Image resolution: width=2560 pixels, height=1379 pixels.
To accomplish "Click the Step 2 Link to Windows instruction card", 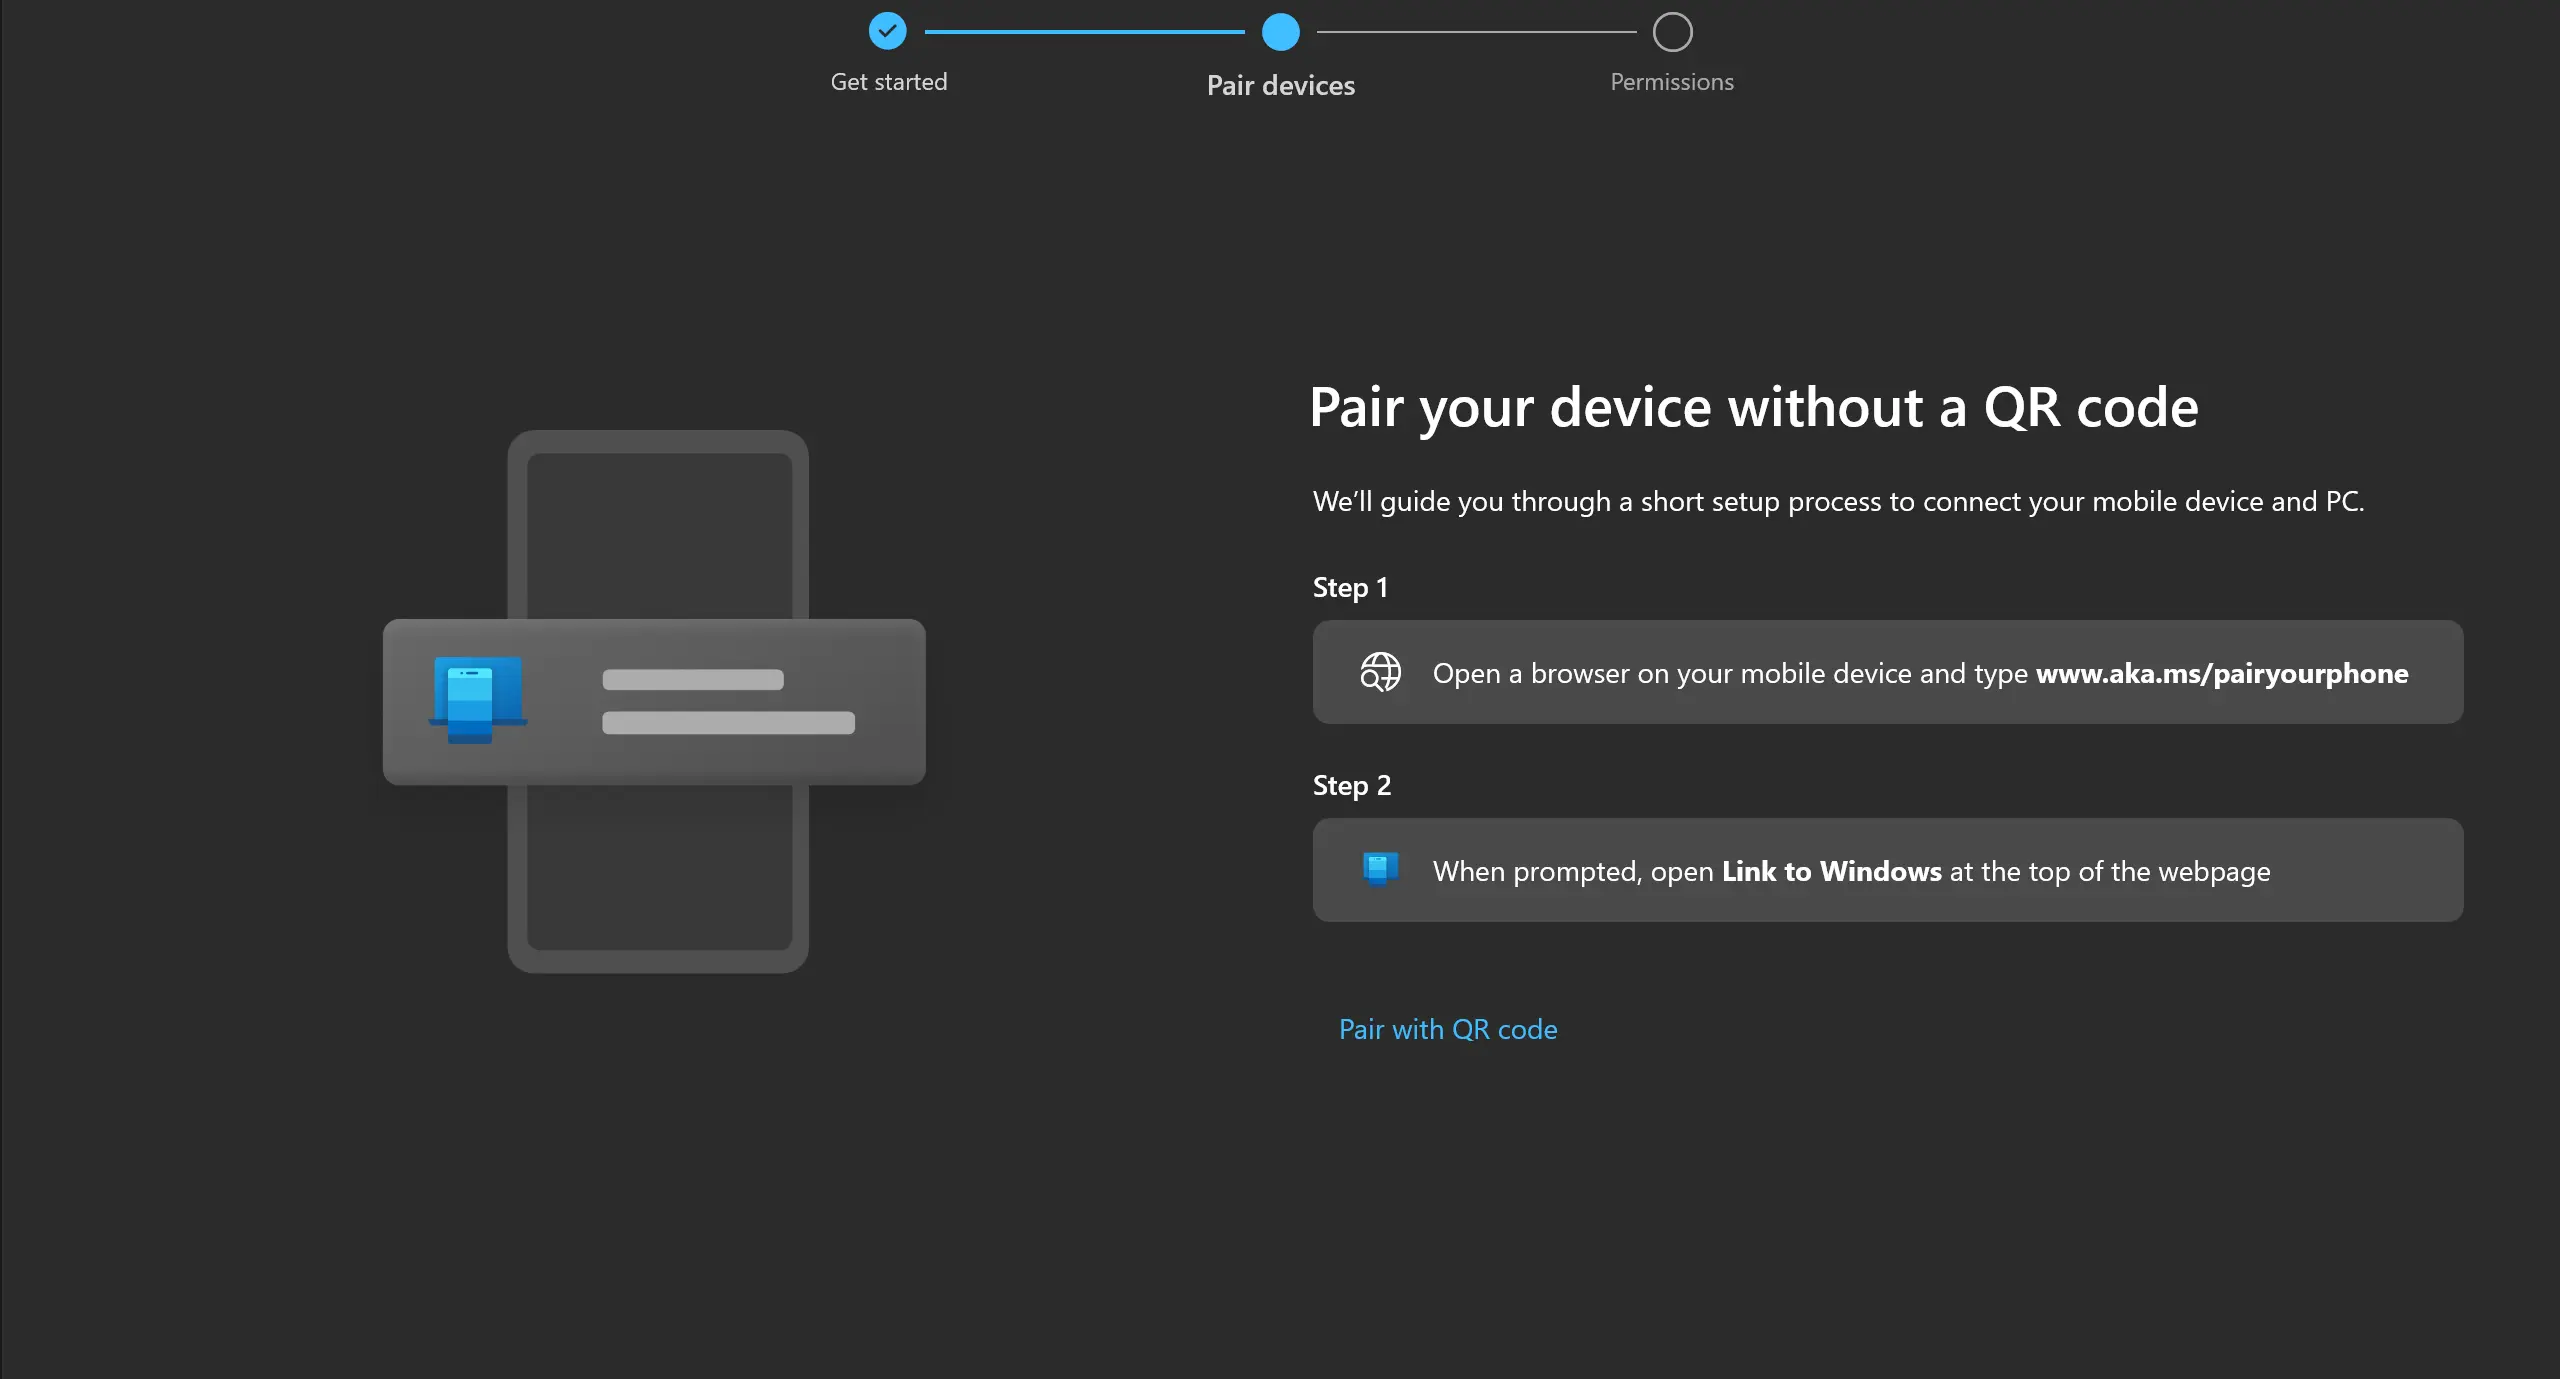I will click(x=1888, y=870).
